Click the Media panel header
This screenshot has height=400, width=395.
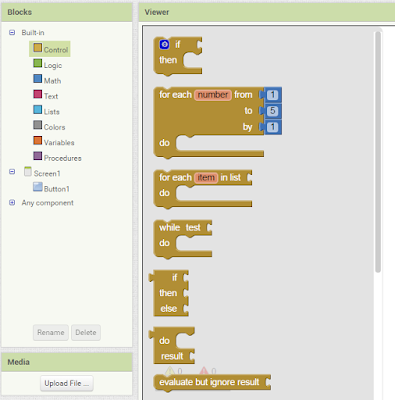67,362
